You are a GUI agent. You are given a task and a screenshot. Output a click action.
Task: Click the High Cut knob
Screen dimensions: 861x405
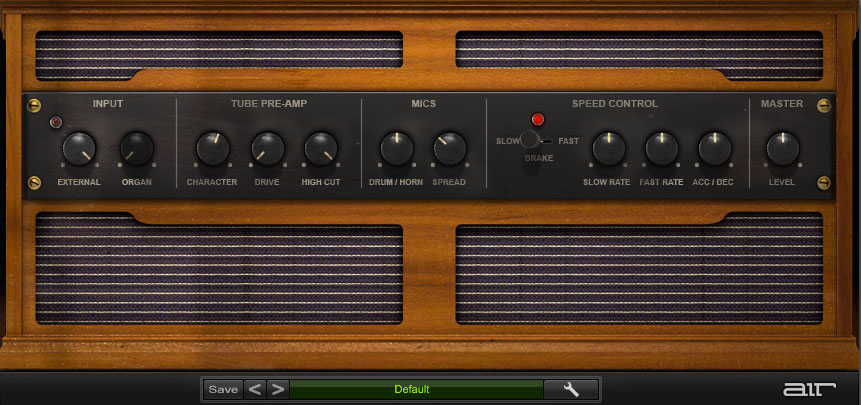click(321, 150)
